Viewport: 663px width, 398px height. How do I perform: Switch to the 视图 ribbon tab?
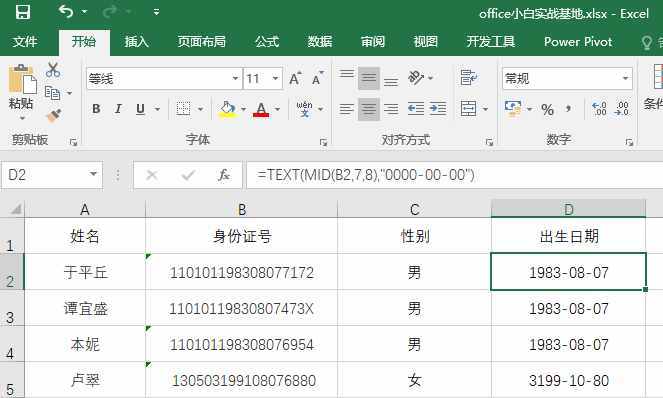(x=425, y=41)
